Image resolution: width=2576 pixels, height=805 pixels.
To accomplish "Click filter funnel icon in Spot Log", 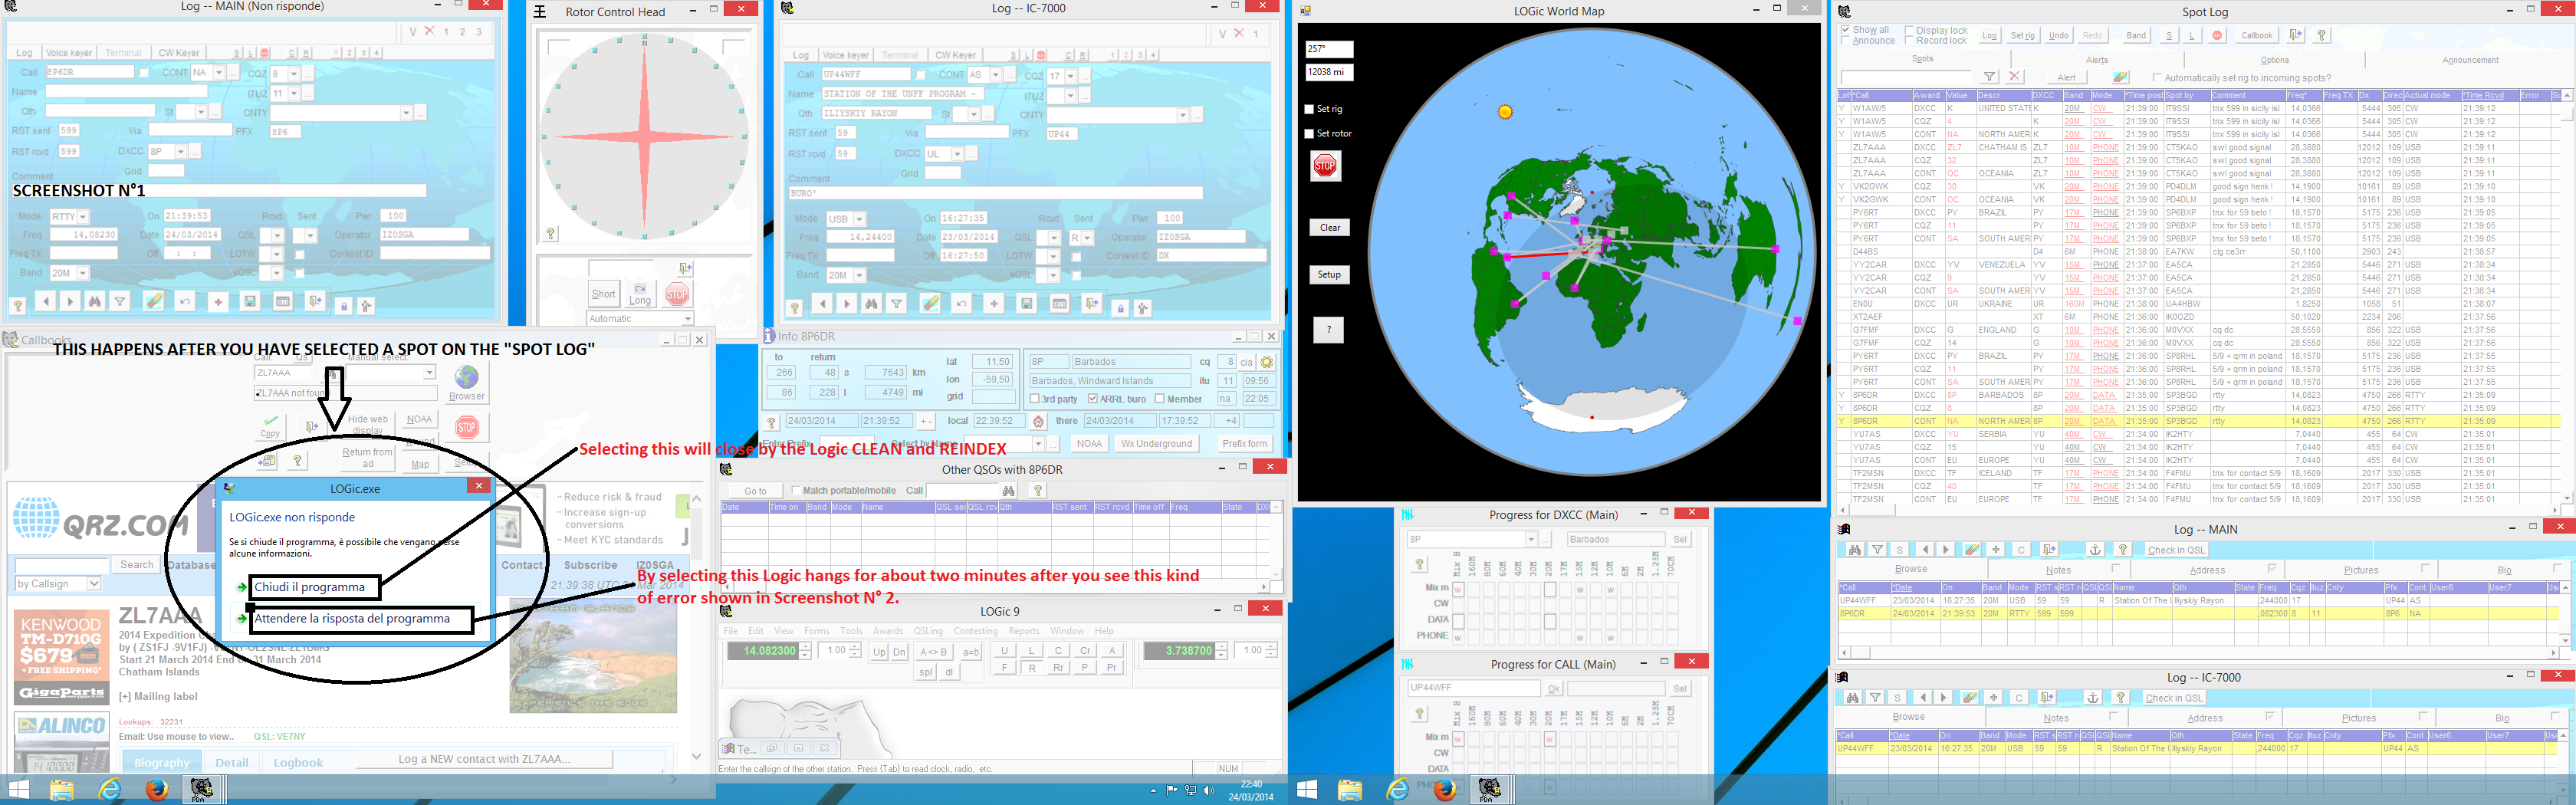I will [x=1990, y=77].
